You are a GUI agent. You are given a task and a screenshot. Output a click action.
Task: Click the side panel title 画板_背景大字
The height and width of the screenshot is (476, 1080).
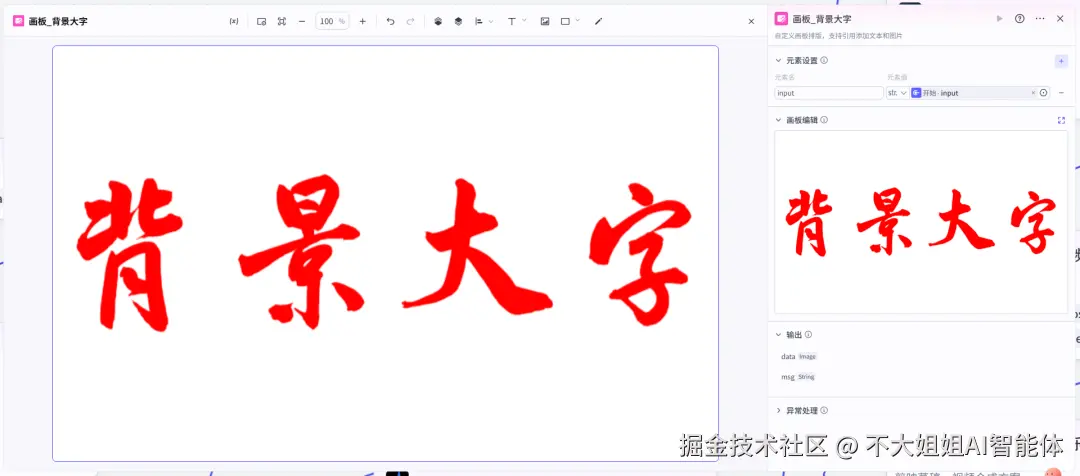tap(822, 19)
